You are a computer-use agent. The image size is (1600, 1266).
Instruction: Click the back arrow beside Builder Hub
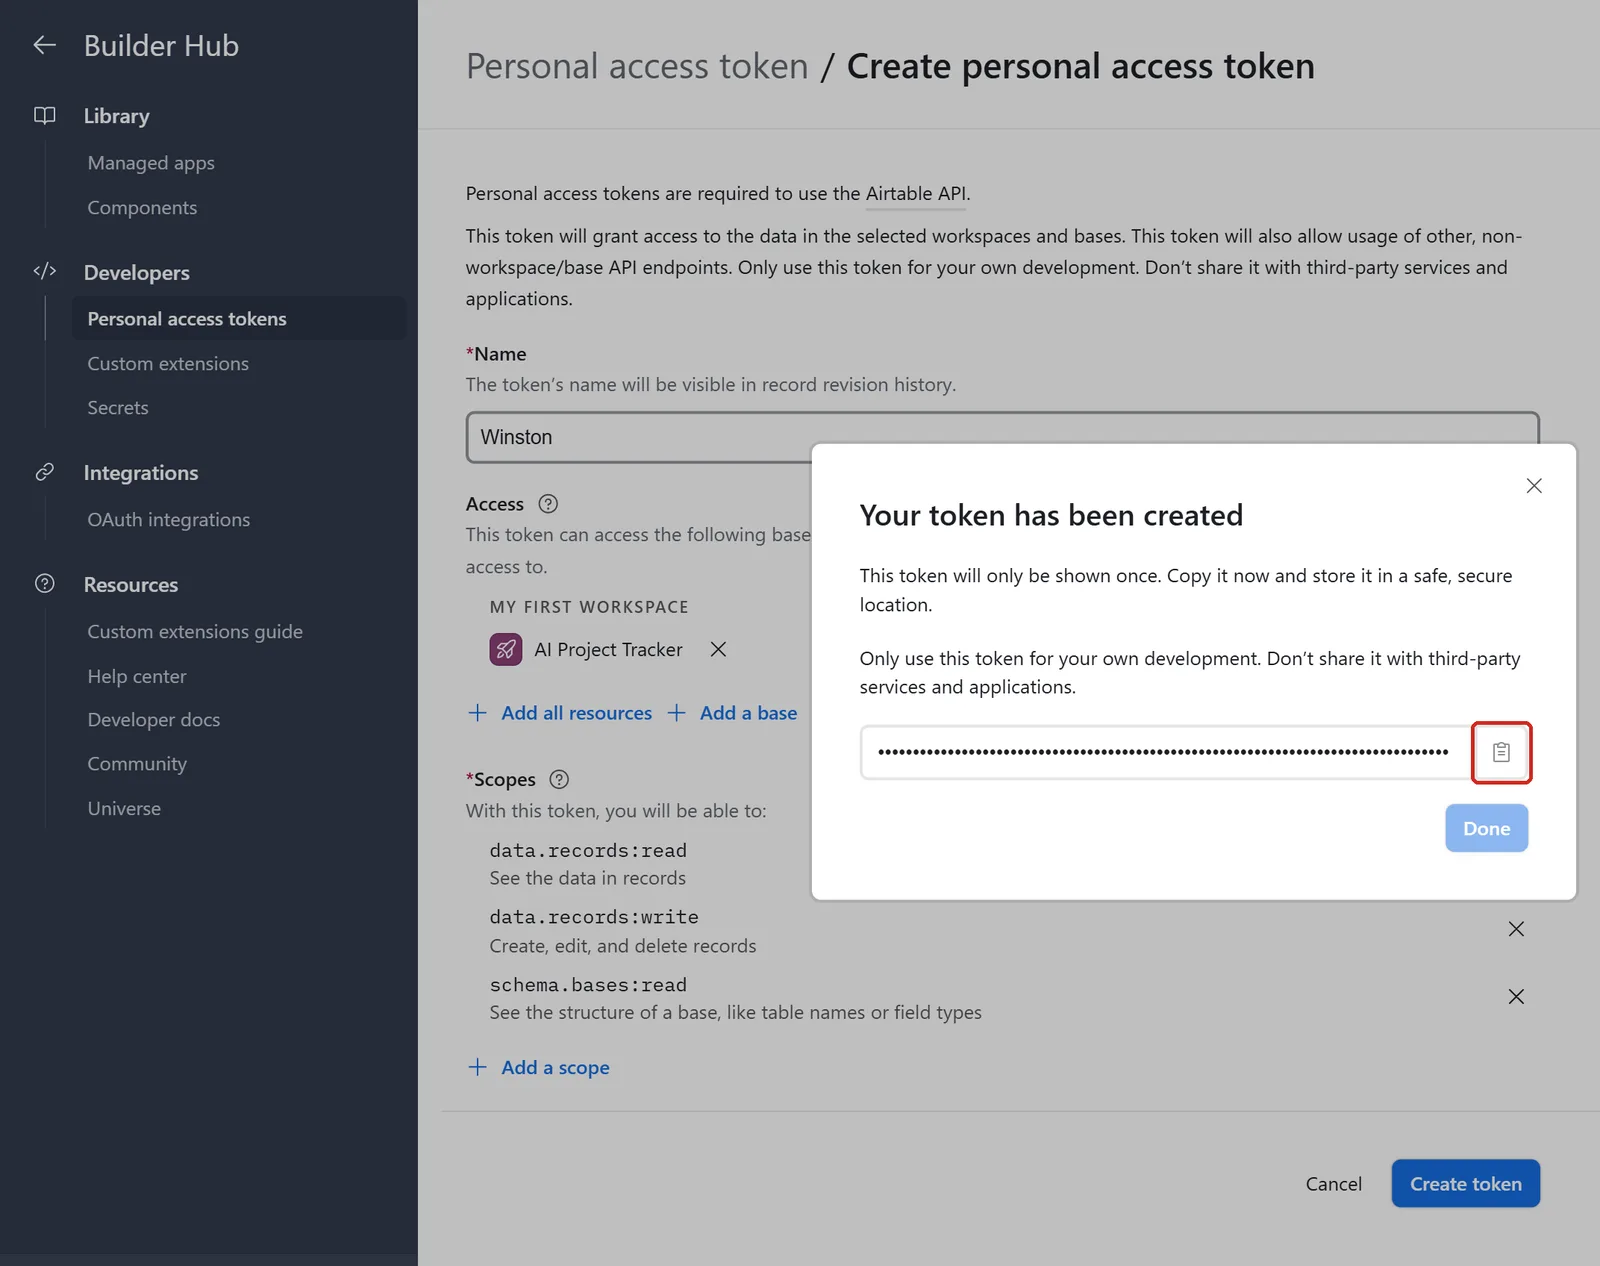pyautogui.click(x=44, y=45)
